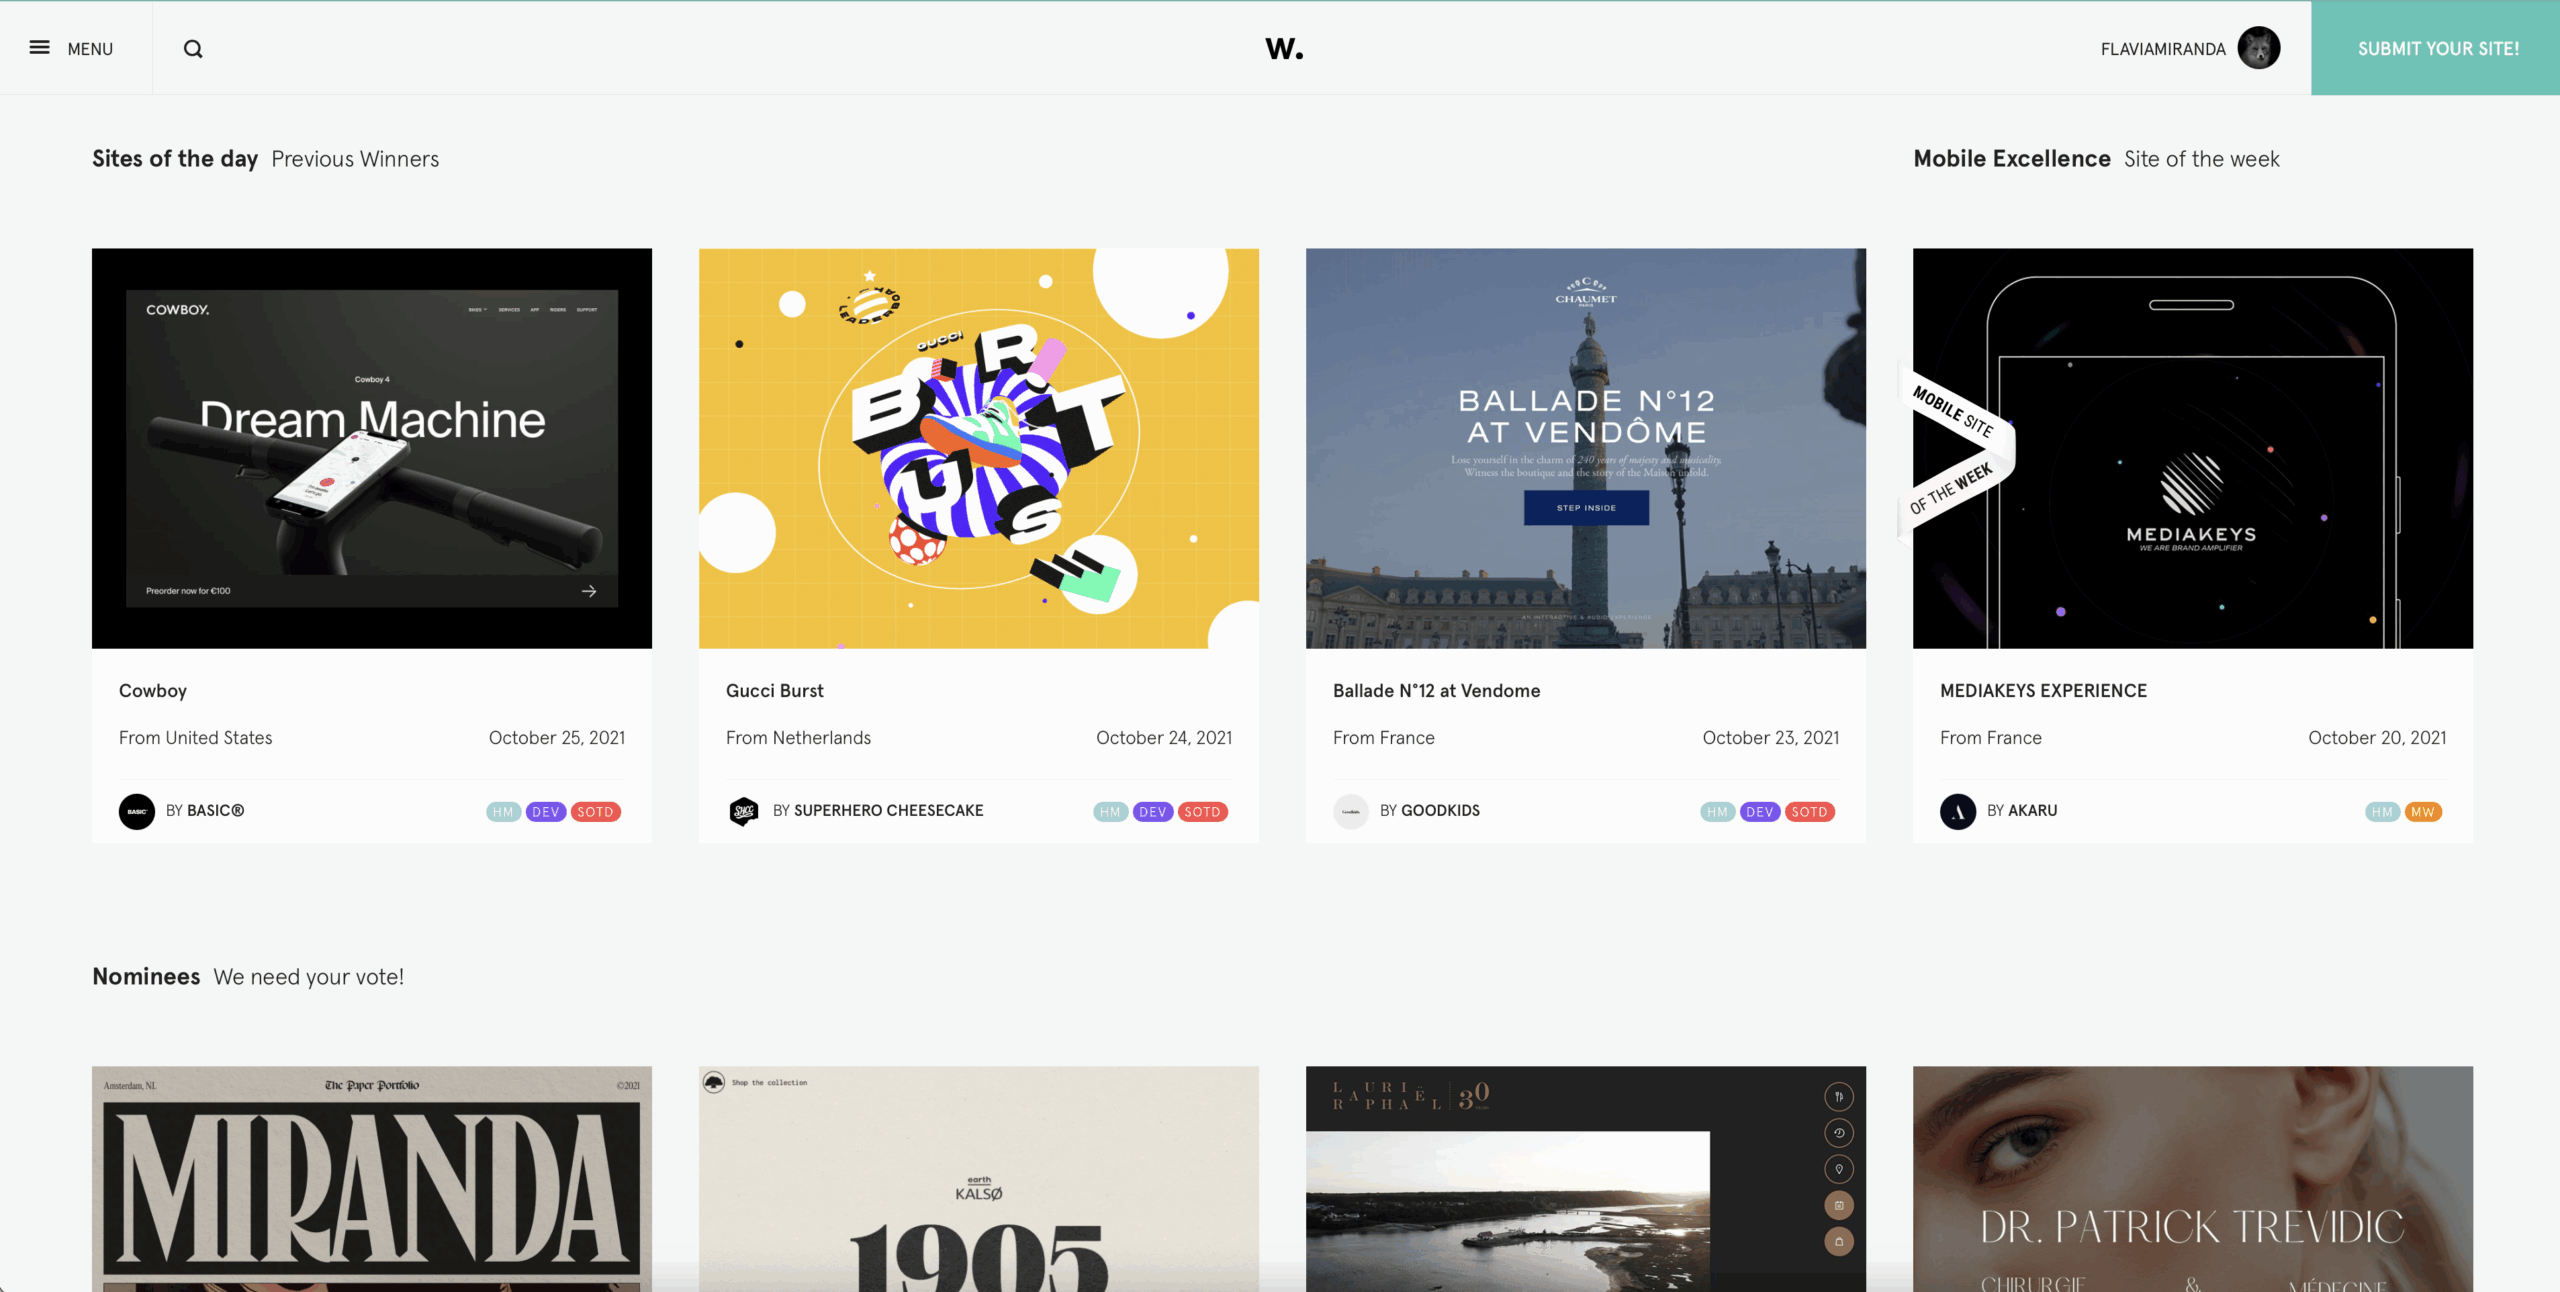Image resolution: width=2560 pixels, height=1292 pixels.
Task: Click Mobile Excellence heading
Action: [2012, 159]
